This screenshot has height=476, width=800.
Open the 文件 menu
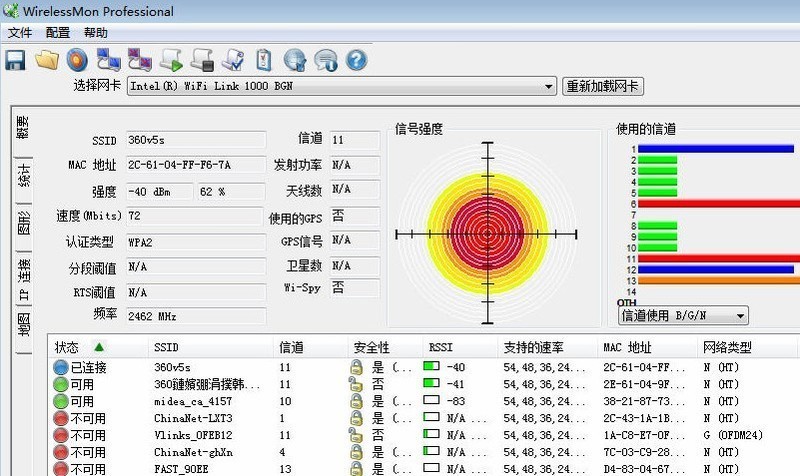(19, 33)
